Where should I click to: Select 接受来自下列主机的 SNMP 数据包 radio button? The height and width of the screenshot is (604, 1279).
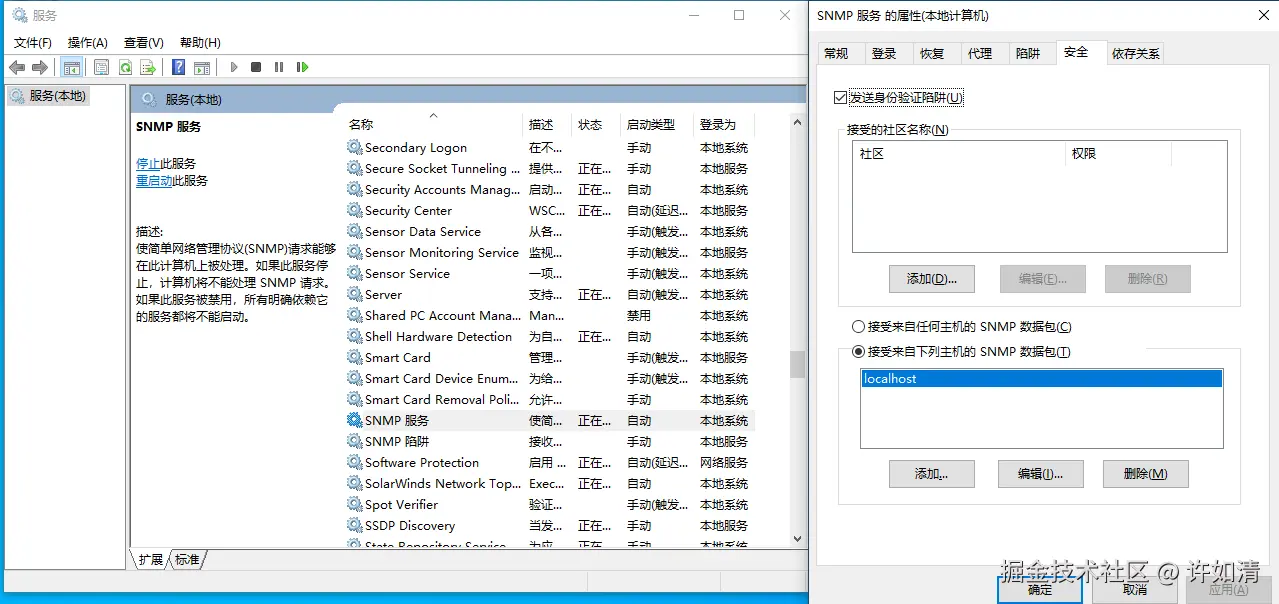pos(858,352)
